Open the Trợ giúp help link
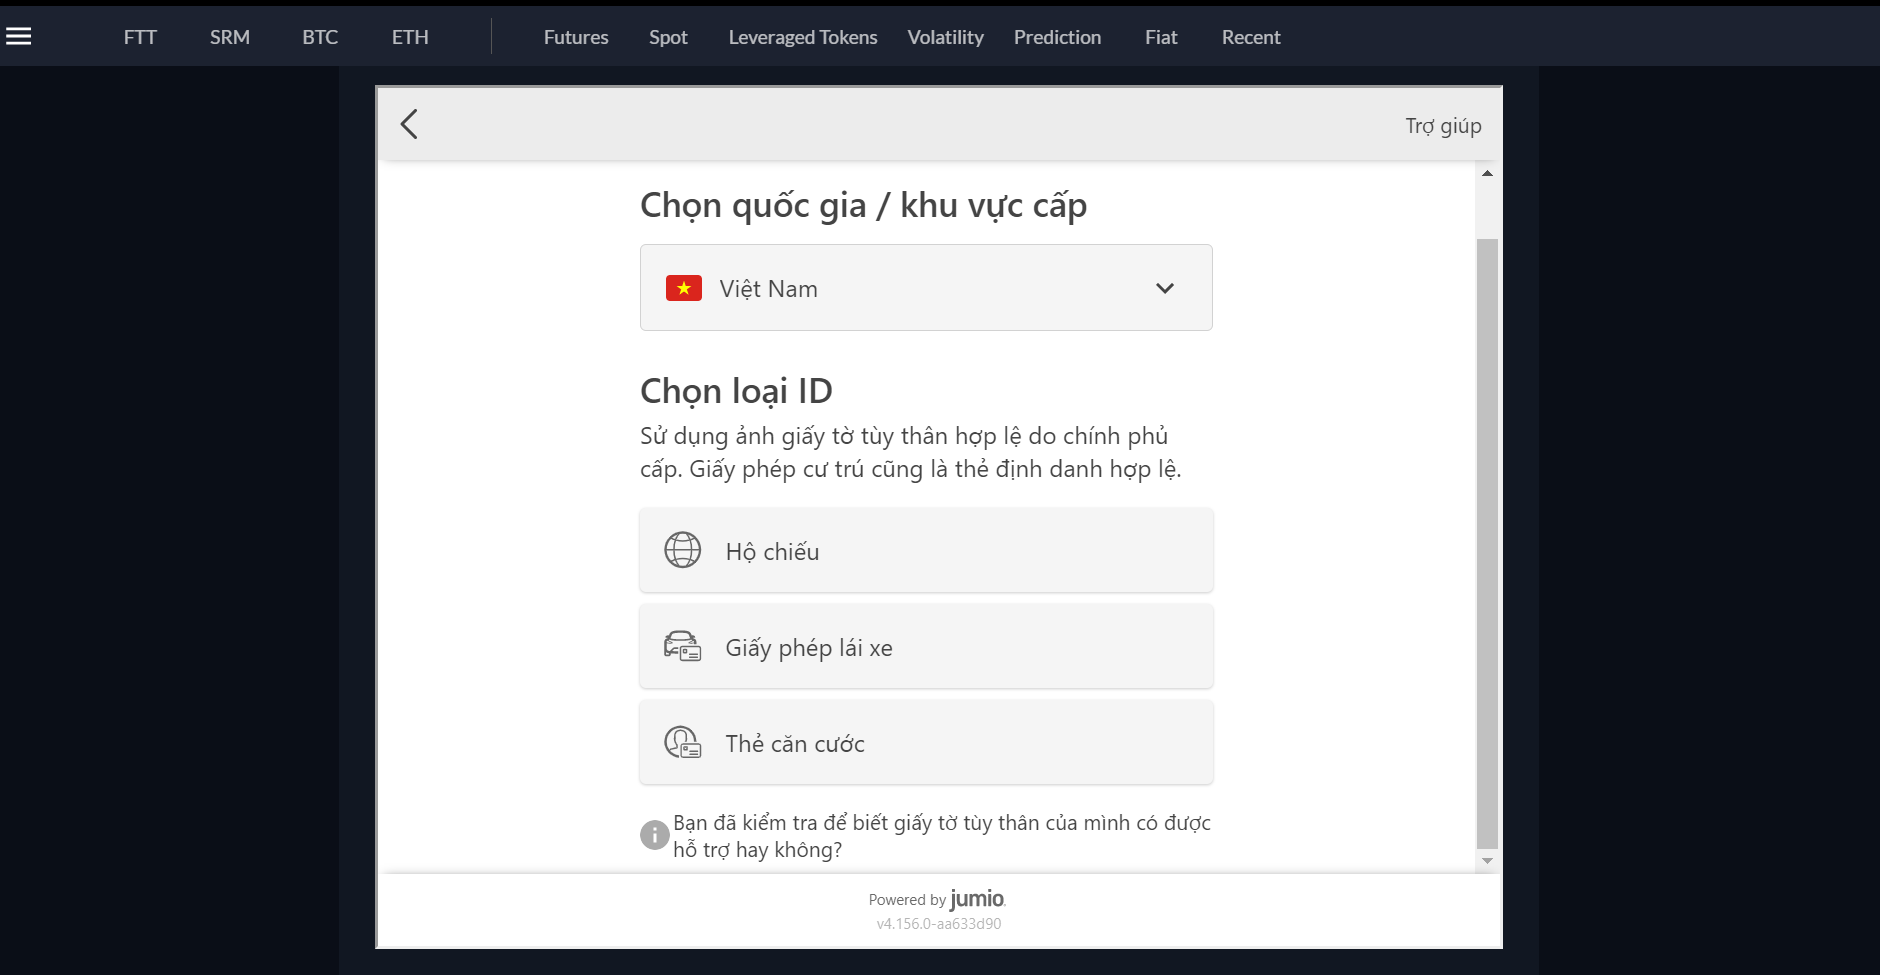The width and height of the screenshot is (1880, 975). (x=1442, y=126)
